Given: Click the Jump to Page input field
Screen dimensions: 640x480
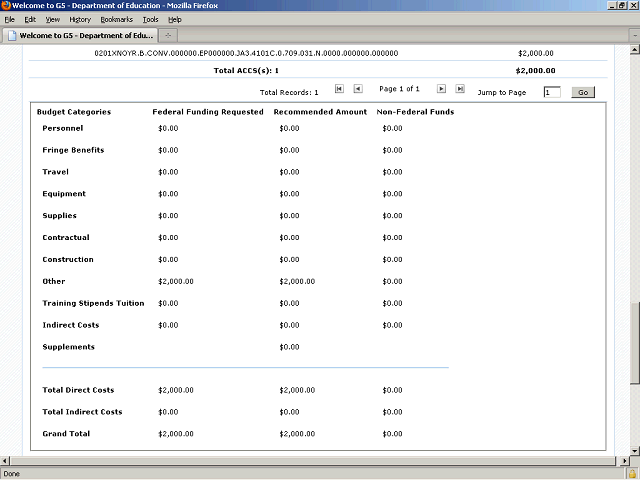Looking at the screenshot, I should tap(552, 92).
